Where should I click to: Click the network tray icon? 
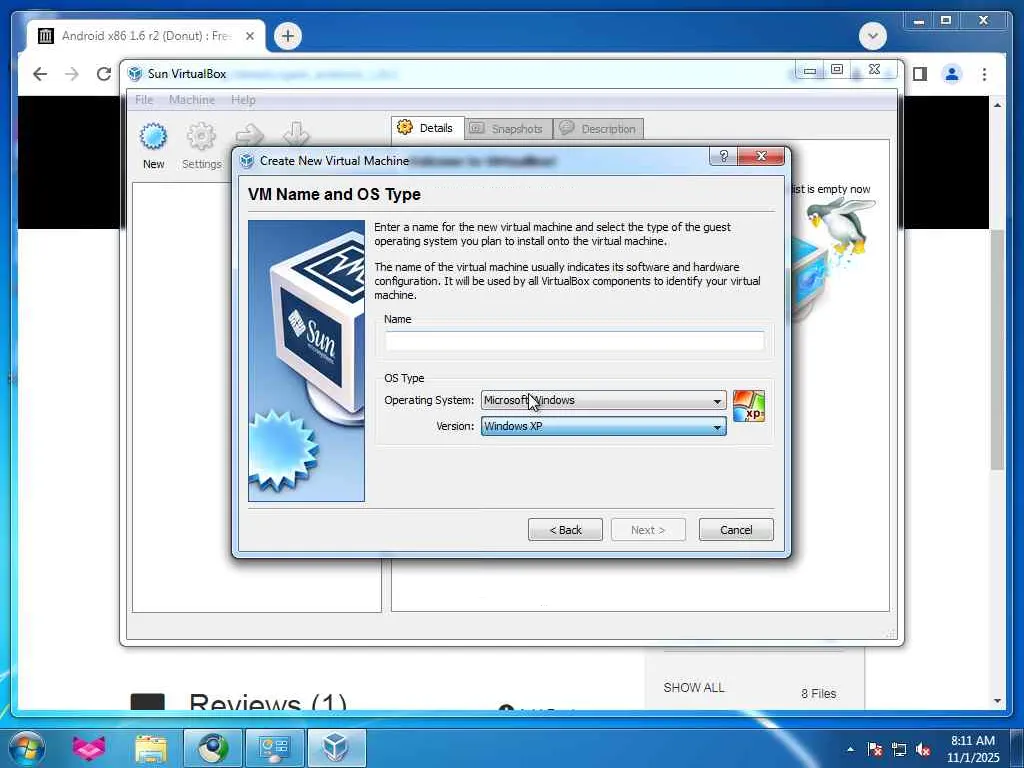(899, 749)
